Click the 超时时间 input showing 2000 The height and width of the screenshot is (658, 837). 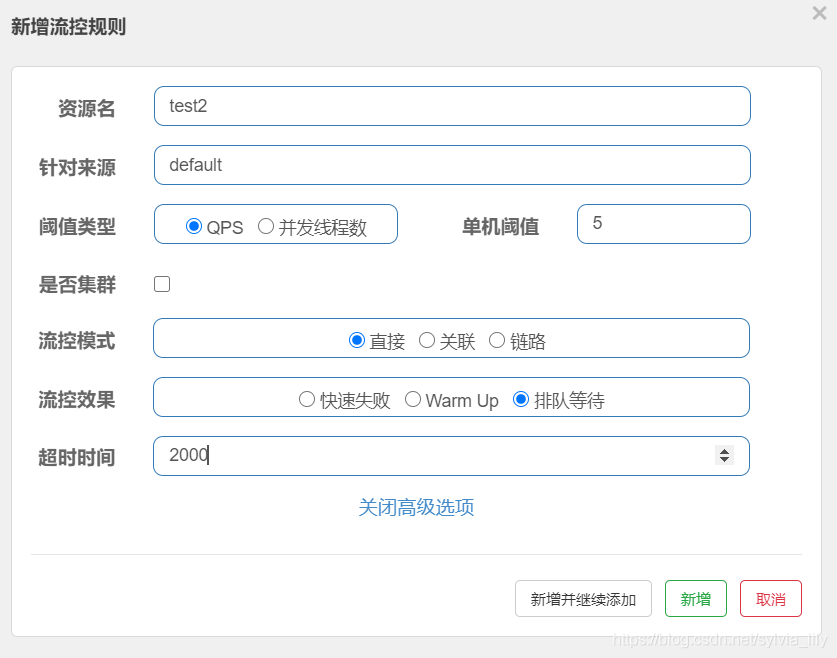(x=451, y=456)
